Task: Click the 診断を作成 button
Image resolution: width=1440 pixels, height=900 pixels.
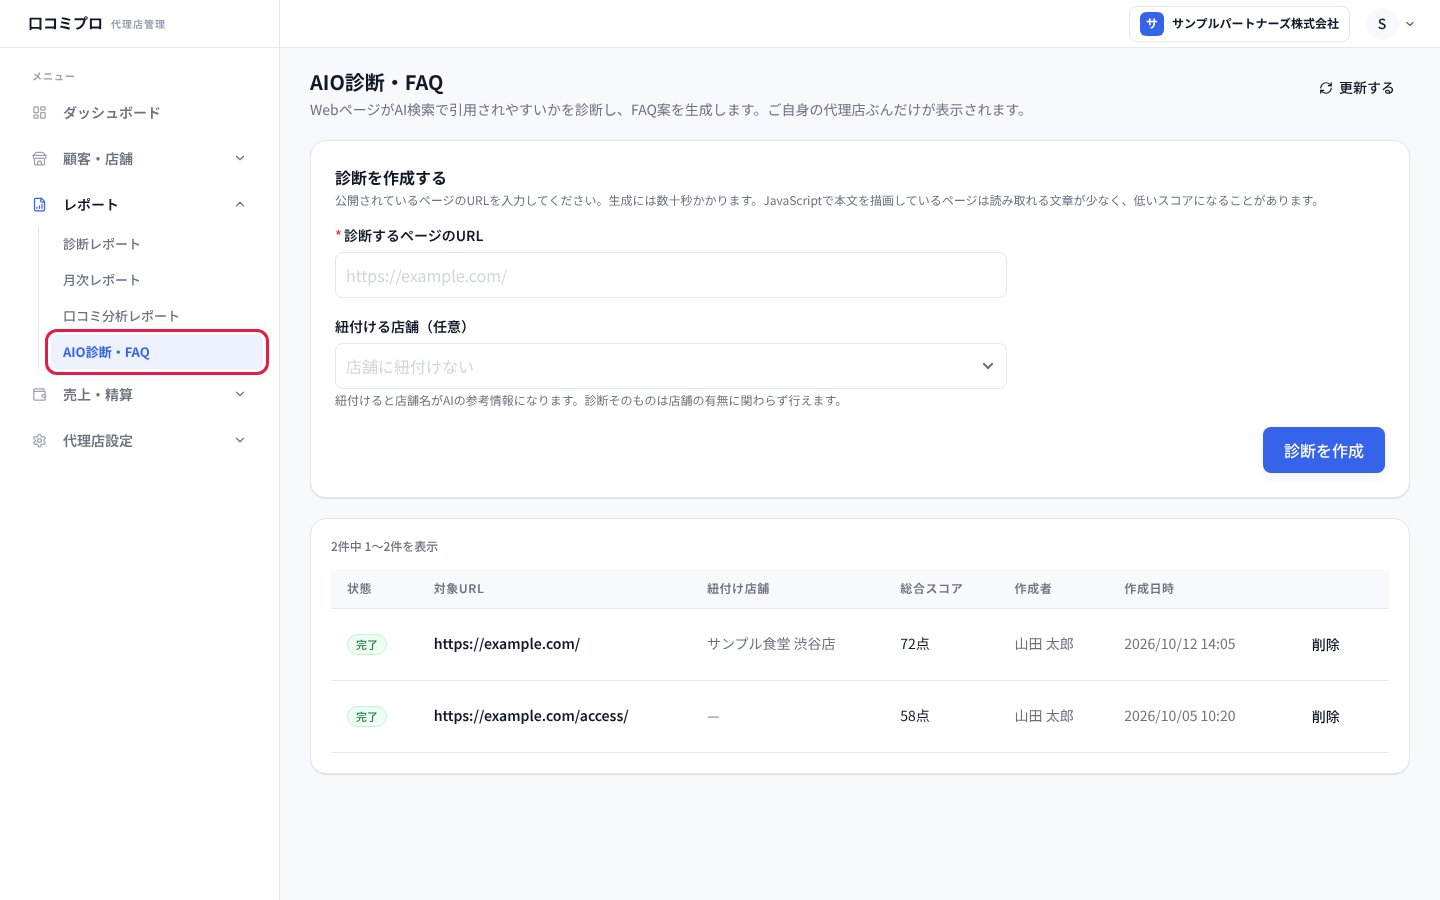Action: [1324, 450]
